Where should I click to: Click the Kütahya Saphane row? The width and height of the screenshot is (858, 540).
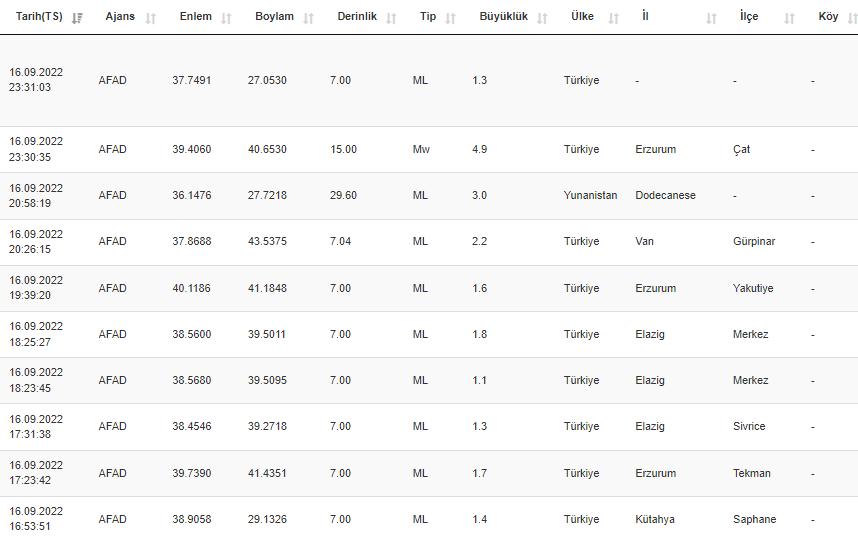tap(429, 519)
